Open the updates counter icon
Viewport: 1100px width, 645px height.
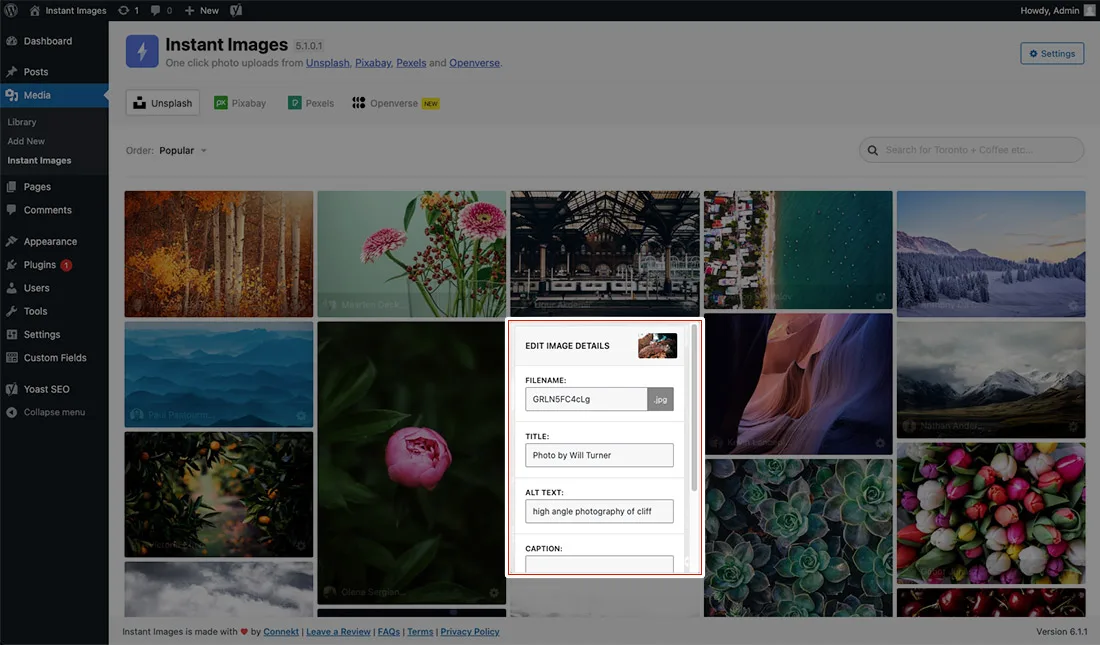click(128, 11)
